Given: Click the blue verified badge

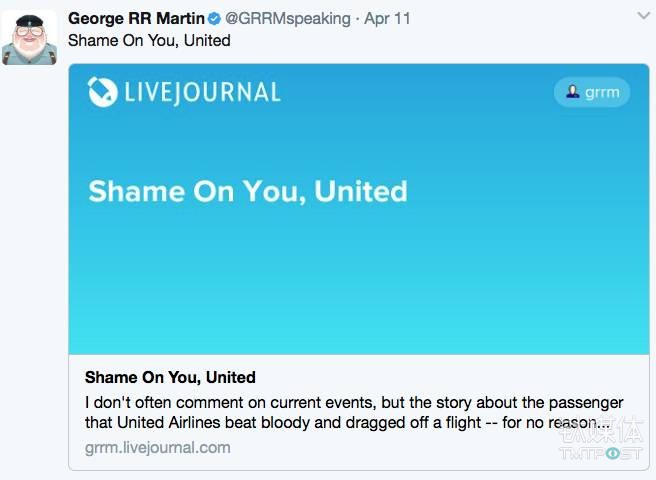Looking at the screenshot, I should click(x=214, y=18).
